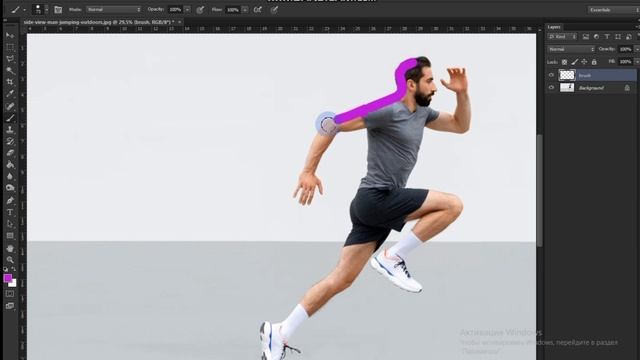Click the layer Fill percentage field
Image resolution: width=640 pixels, height=360 pixels.
tap(625, 62)
